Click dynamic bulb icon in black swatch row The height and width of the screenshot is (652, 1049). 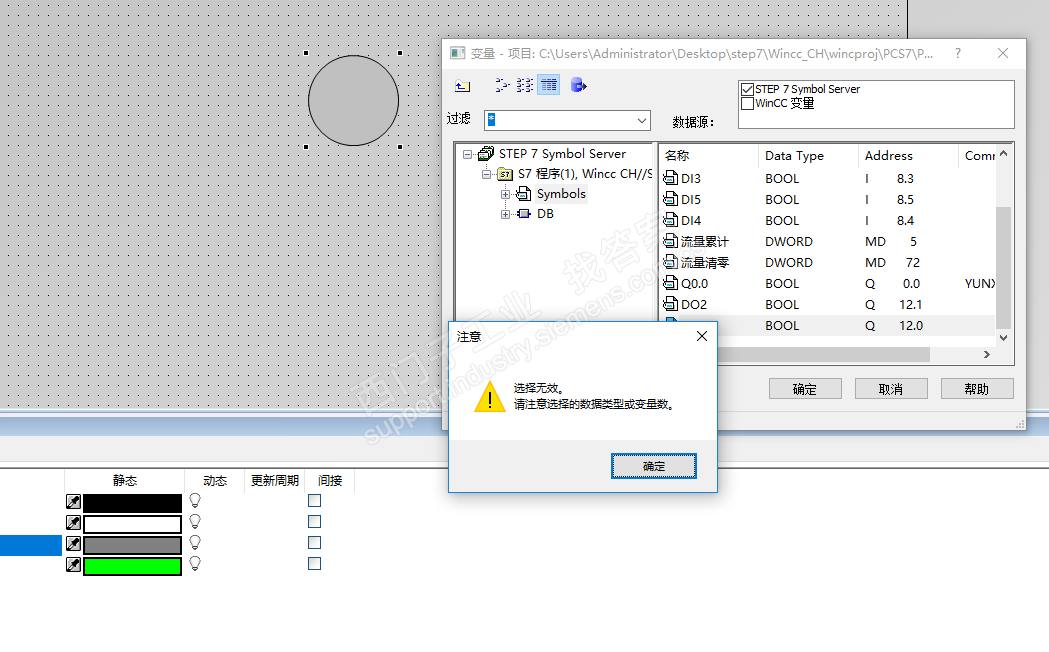click(195, 501)
